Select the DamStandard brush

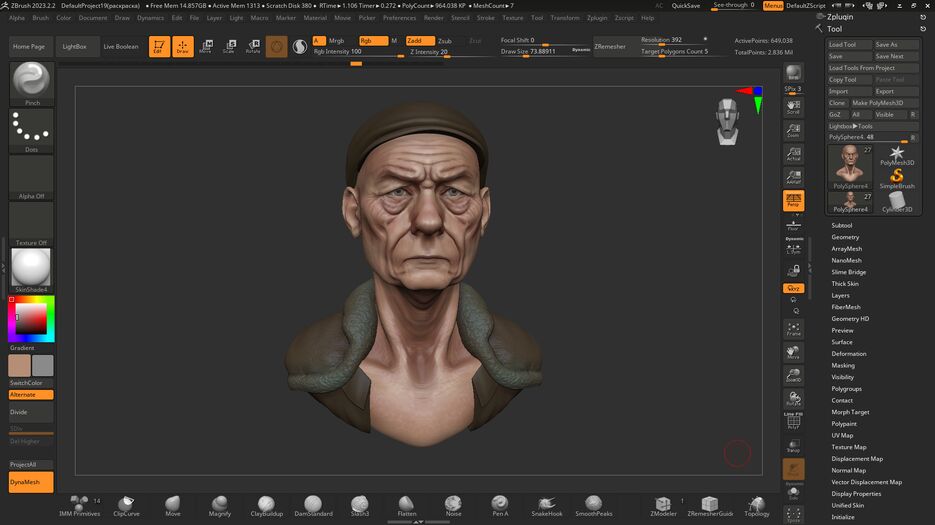(313, 506)
